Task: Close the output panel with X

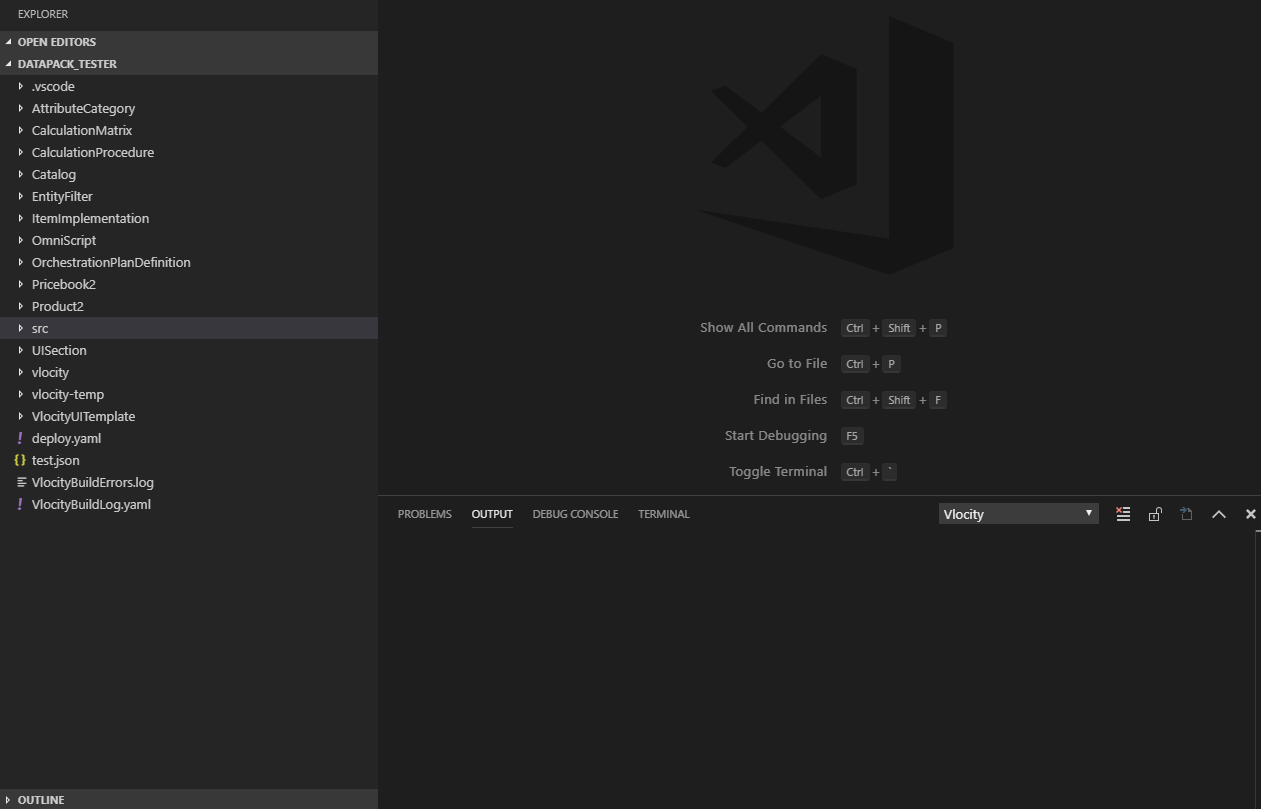Action: pos(1250,514)
